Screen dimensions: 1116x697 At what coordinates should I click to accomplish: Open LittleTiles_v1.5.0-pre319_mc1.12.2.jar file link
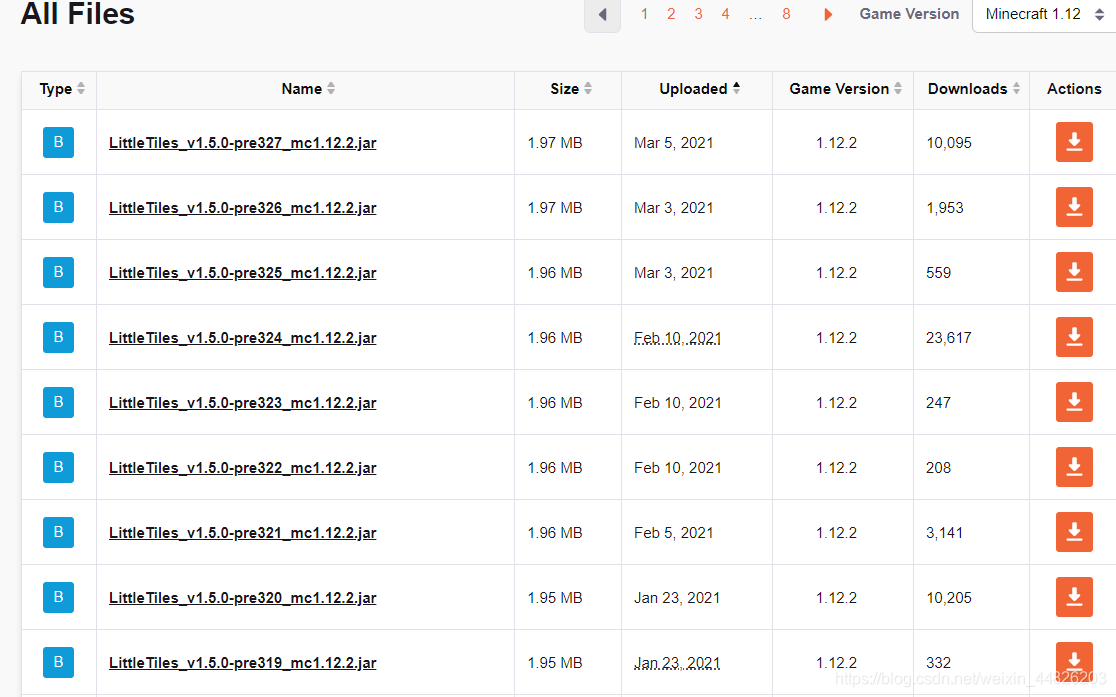(243, 663)
